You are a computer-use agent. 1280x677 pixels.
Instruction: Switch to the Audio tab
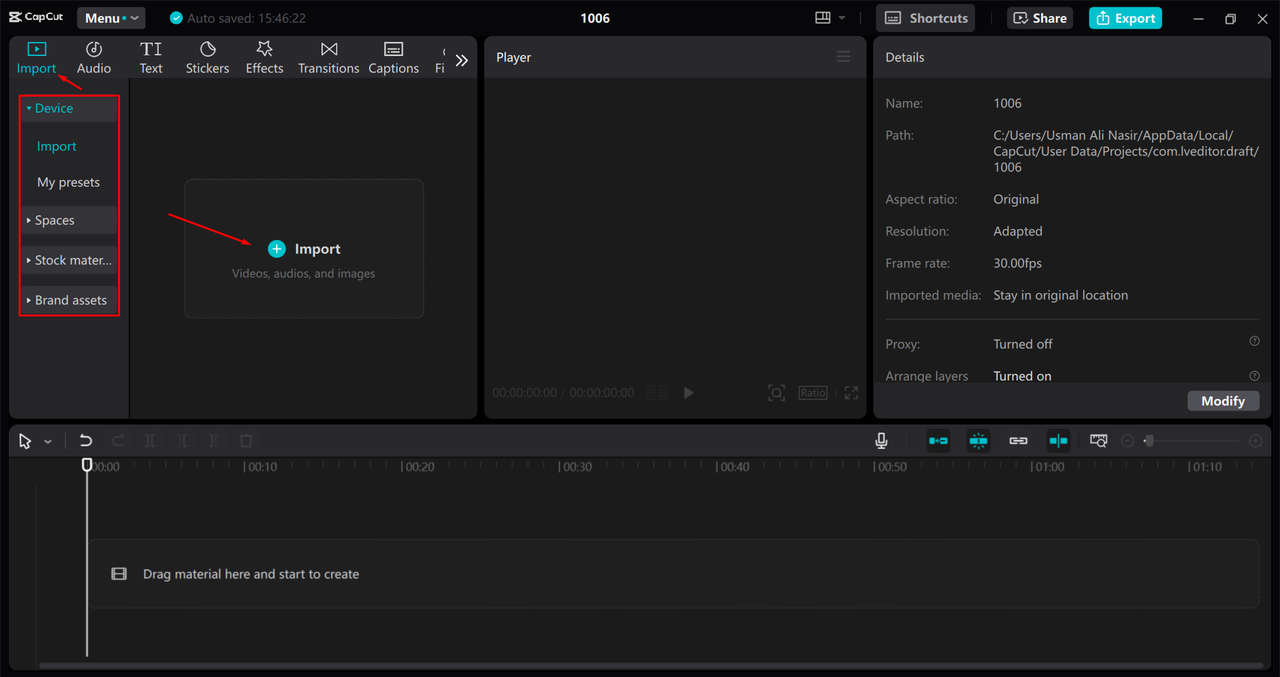[x=94, y=58]
